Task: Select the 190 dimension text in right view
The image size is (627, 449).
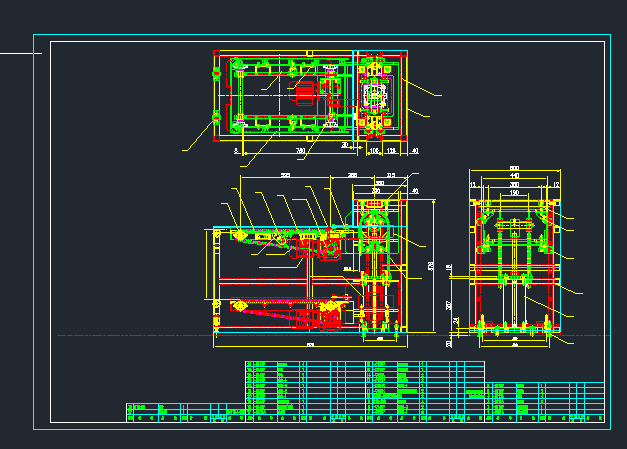Action: 515,193
